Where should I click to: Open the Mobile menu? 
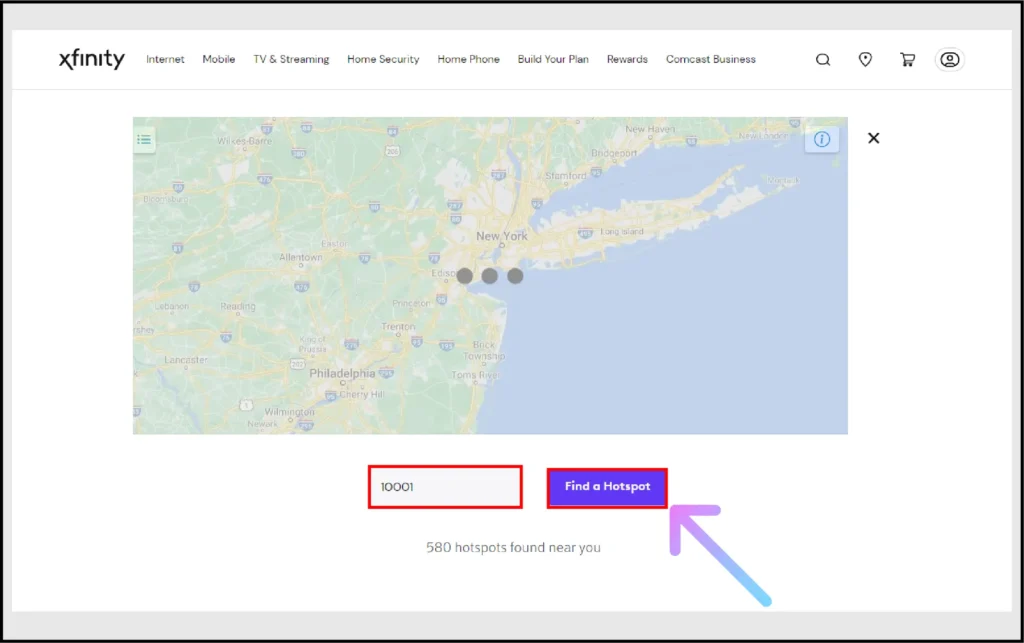219,59
